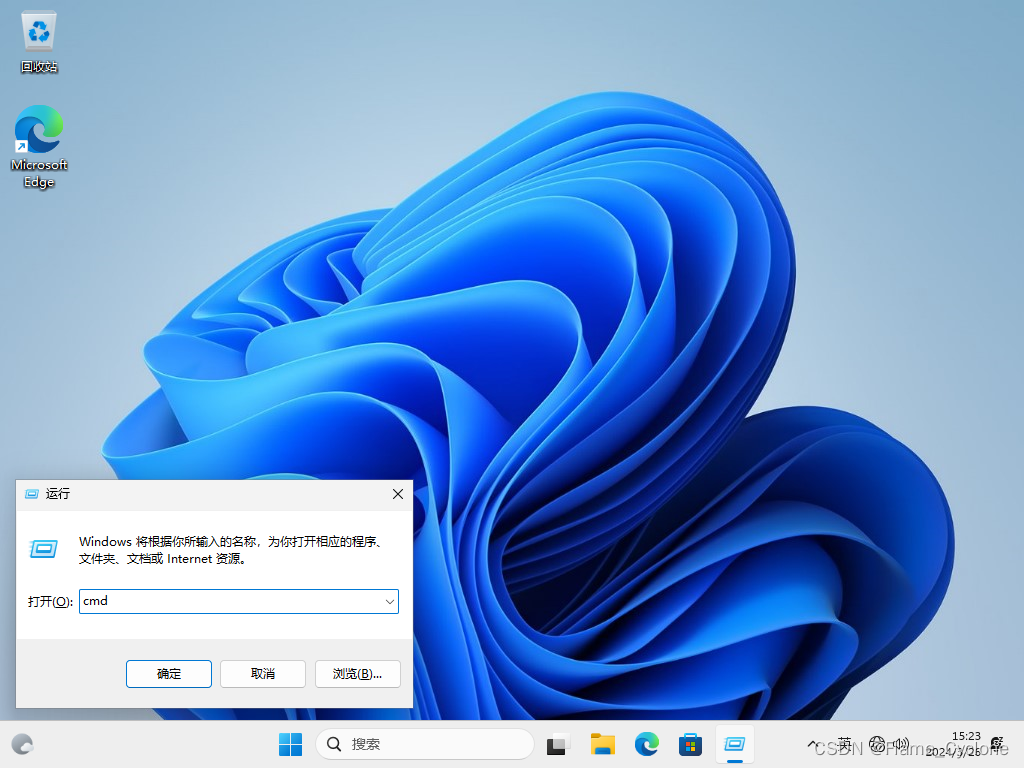Viewport: 1024px width, 768px height.
Task: Switch input language via 英 indicator
Action: tap(844, 743)
